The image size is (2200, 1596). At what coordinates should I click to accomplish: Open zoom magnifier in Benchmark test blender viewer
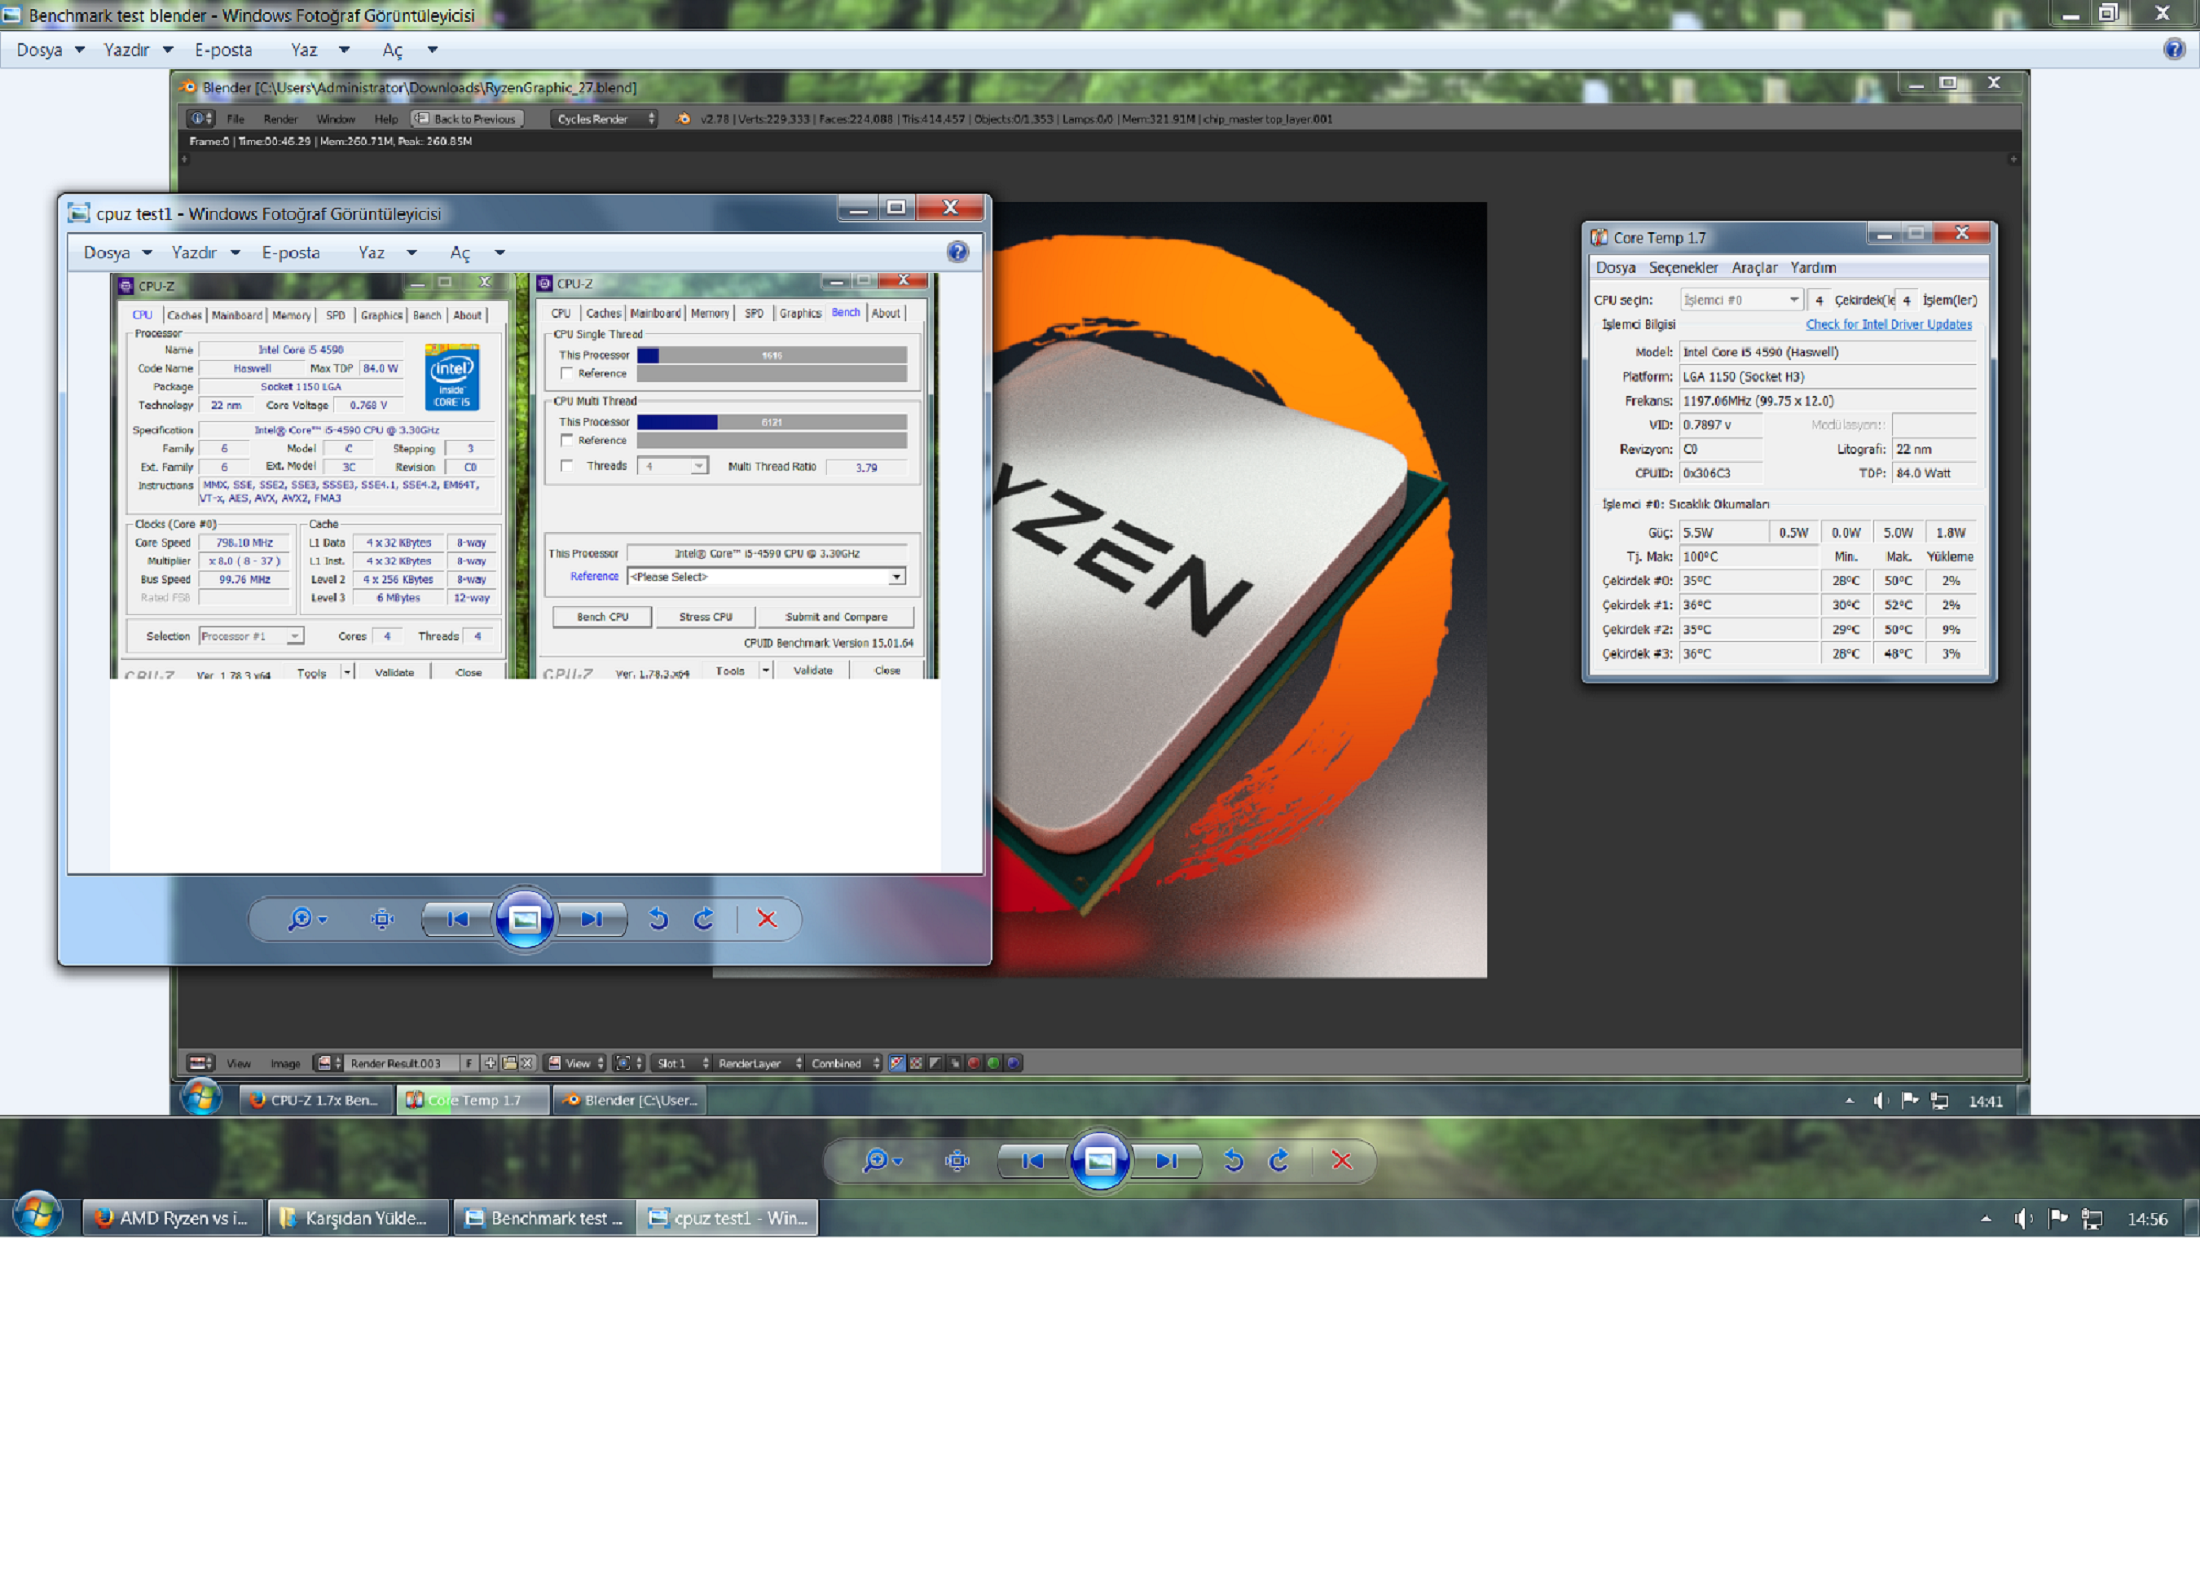(x=881, y=1161)
